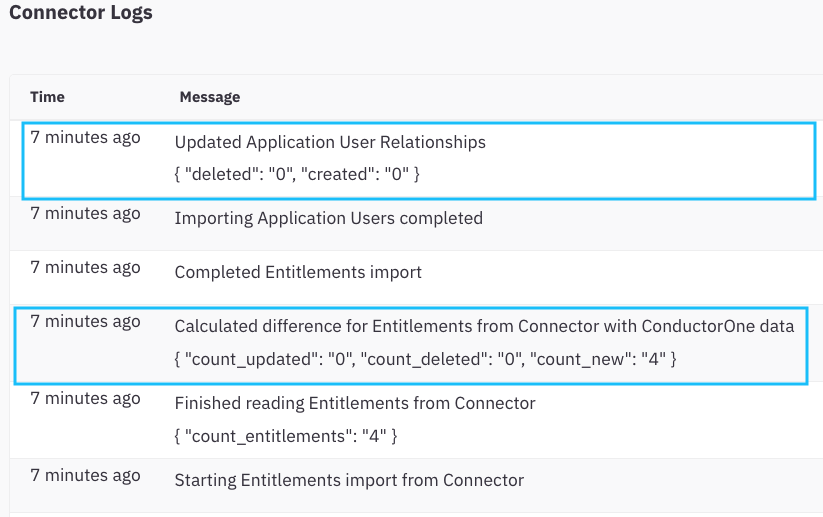The height and width of the screenshot is (517, 823).
Task: Select the Message column header
Action: coord(209,97)
